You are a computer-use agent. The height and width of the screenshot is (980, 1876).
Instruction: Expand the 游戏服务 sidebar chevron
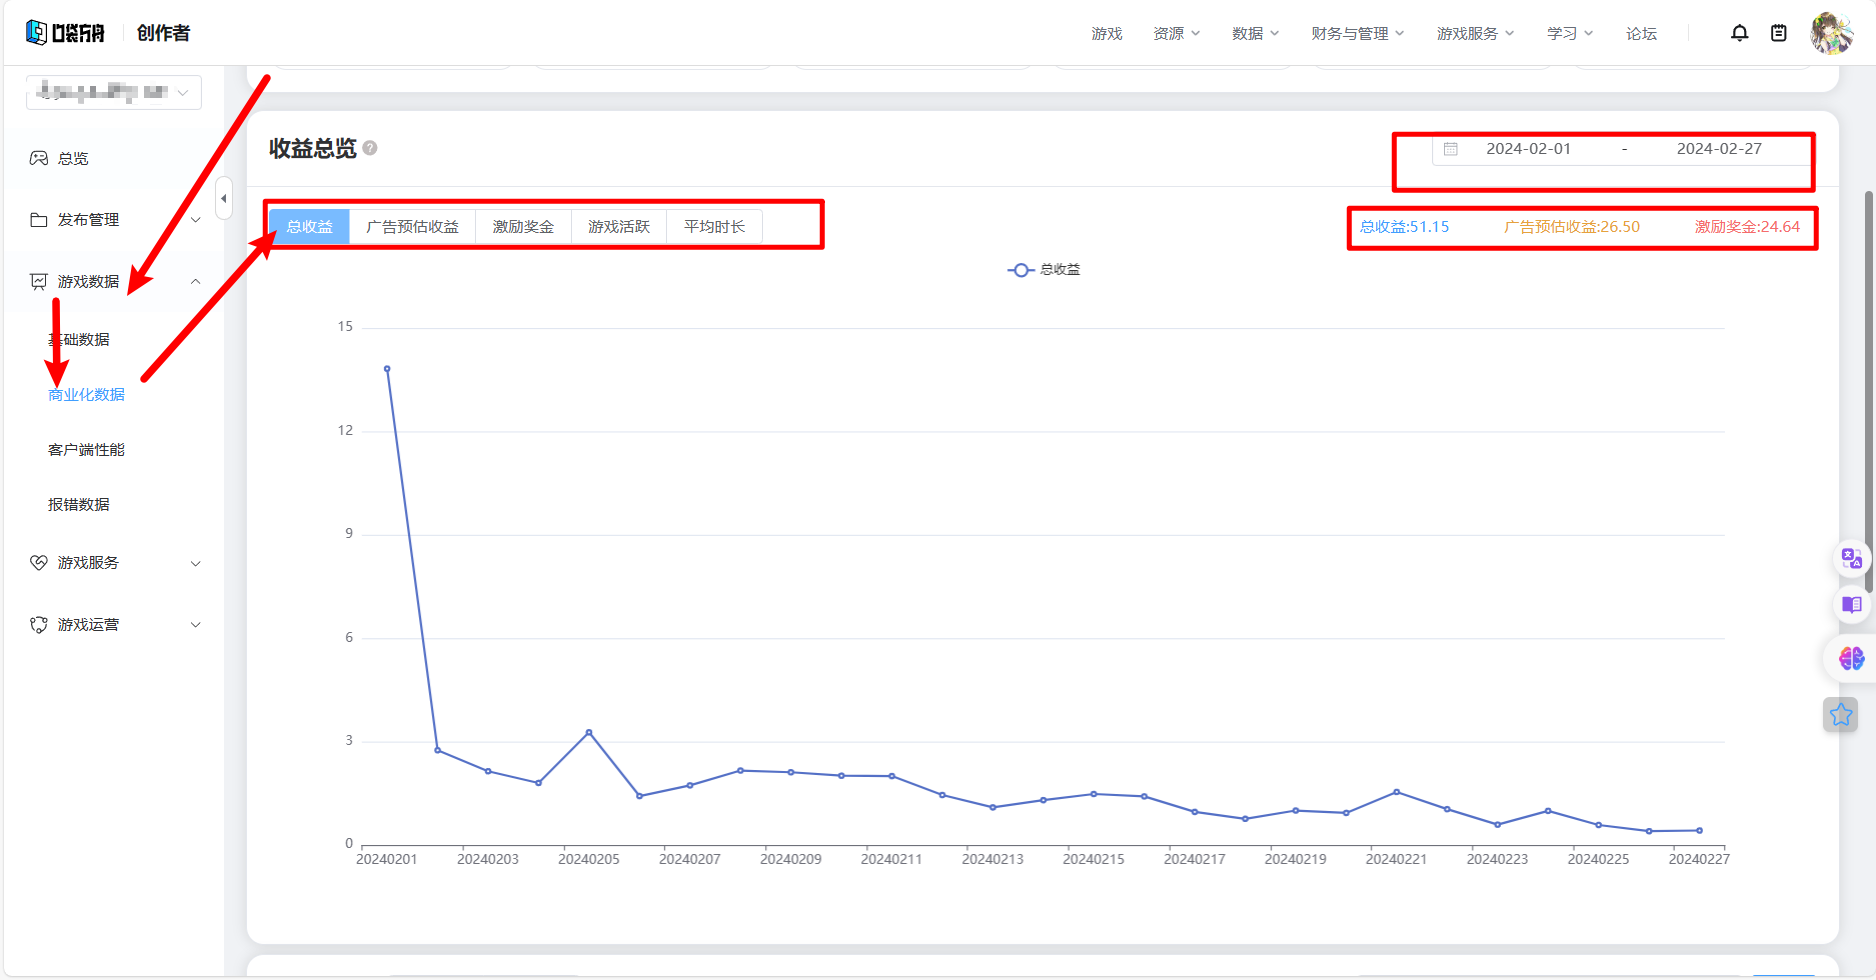point(196,564)
